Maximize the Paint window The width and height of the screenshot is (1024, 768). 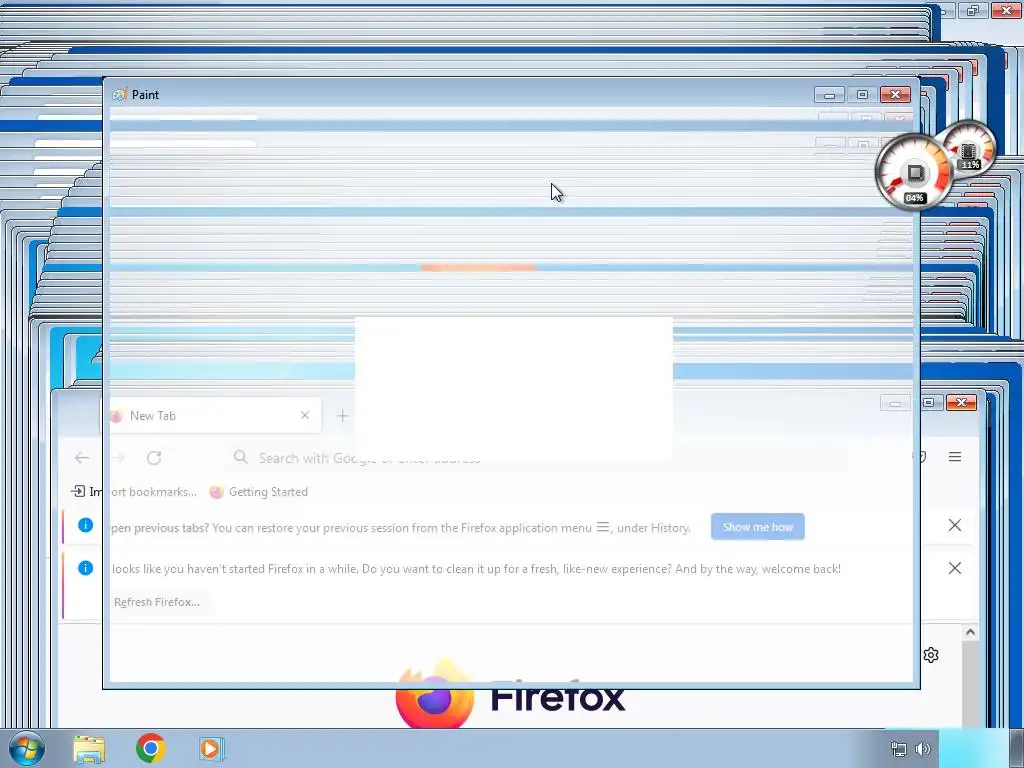point(862,95)
